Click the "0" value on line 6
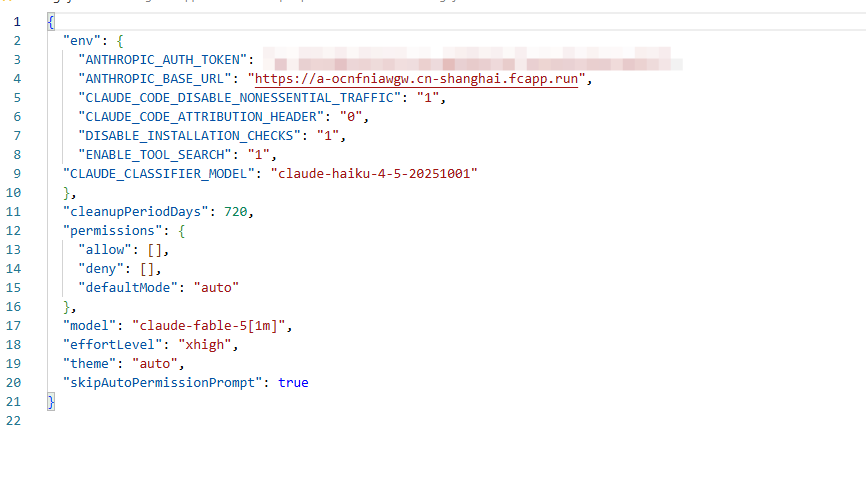 [x=350, y=117]
